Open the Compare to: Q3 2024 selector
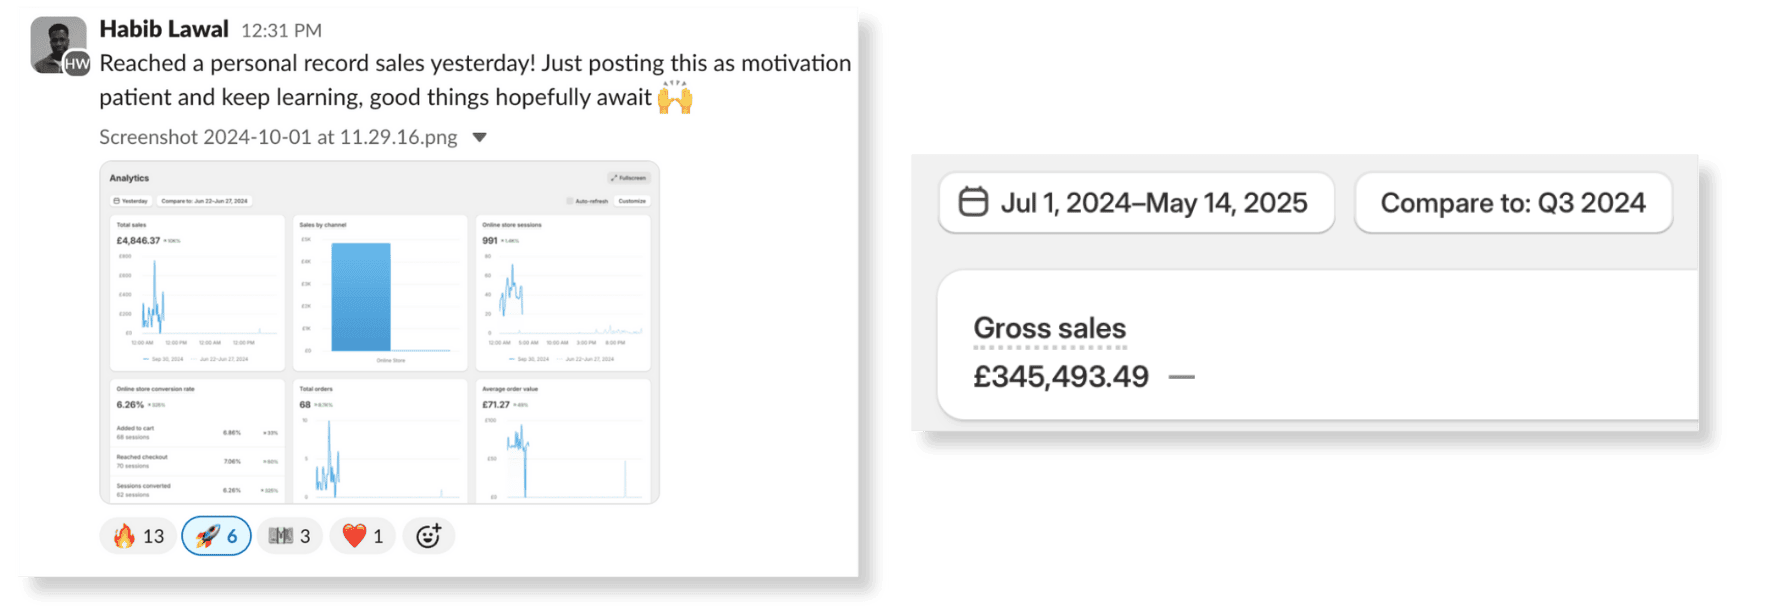This screenshot has width=1771, height=614. pyautogui.click(x=1512, y=203)
